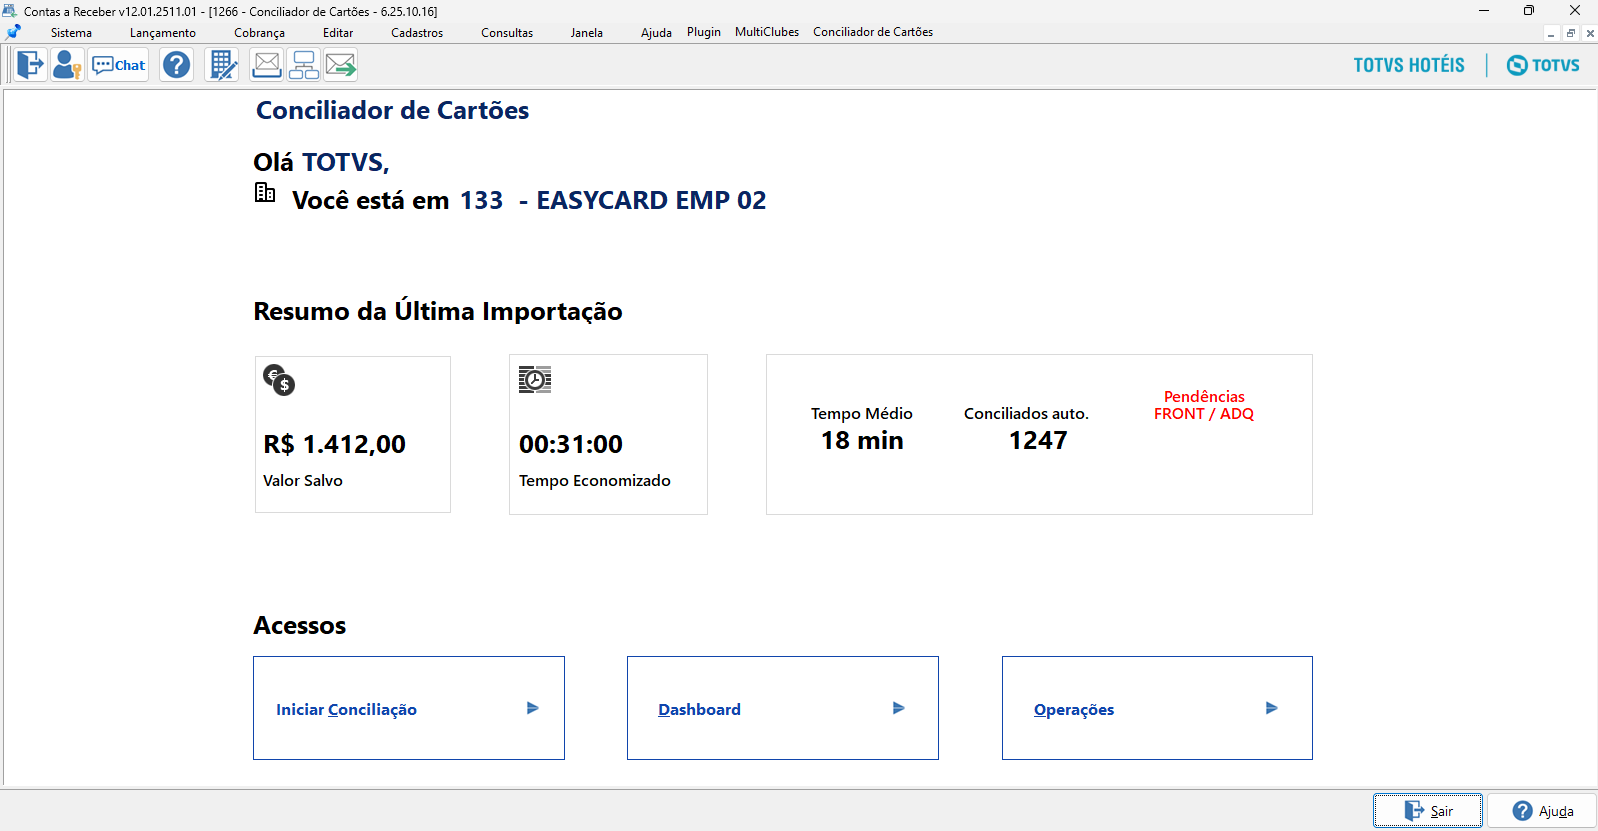Click the 'R$ 1.412,00' value
Screen dimensions: 1598x831
tap(335, 444)
